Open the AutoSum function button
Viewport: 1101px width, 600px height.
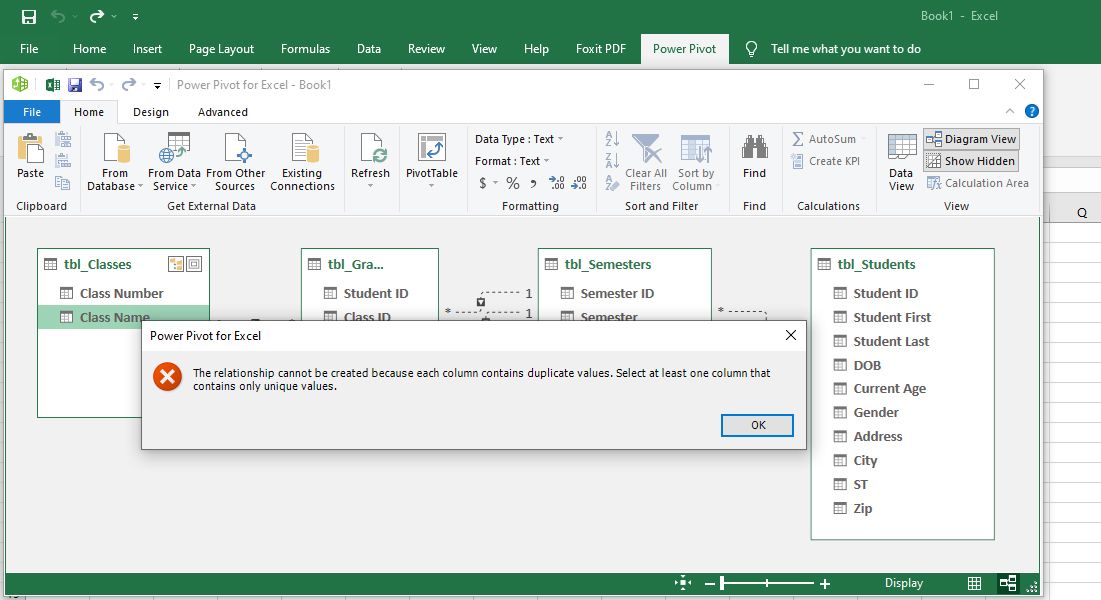[x=824, y=139]
